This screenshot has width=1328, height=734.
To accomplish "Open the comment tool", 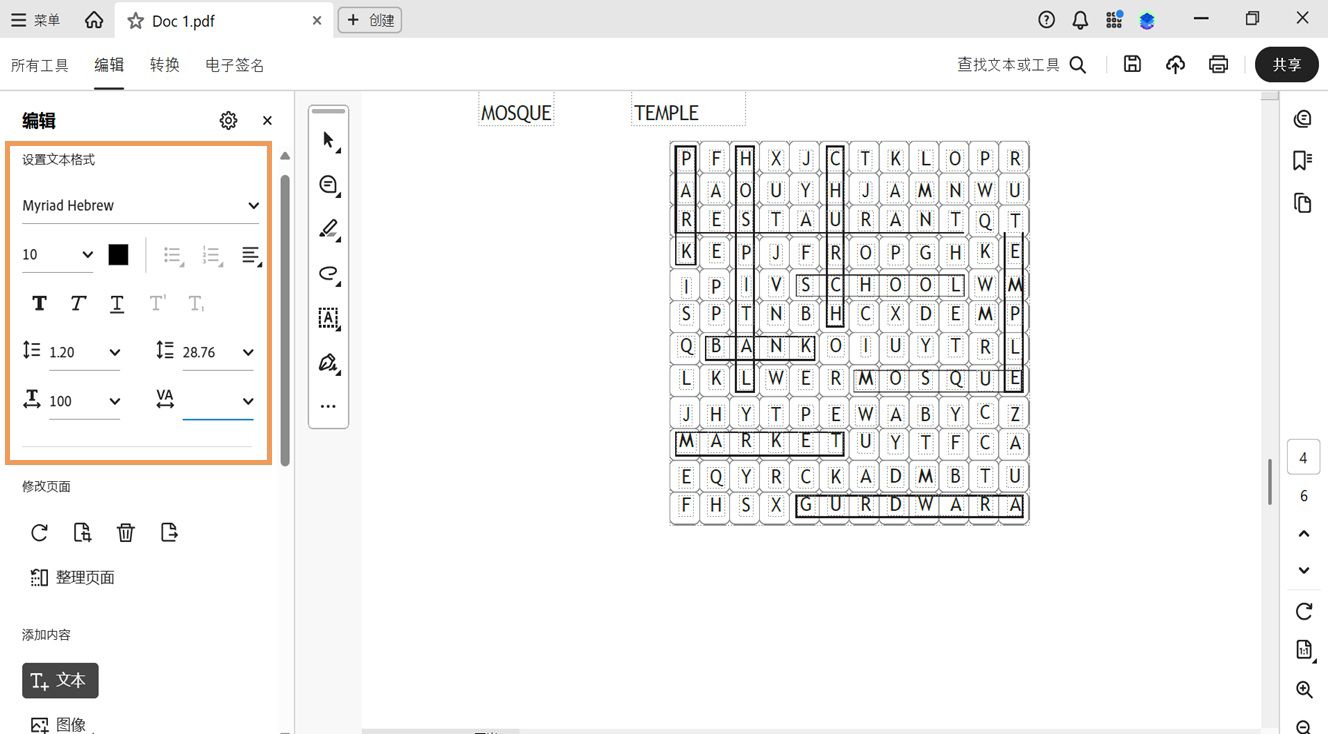I will pos(328,185).
